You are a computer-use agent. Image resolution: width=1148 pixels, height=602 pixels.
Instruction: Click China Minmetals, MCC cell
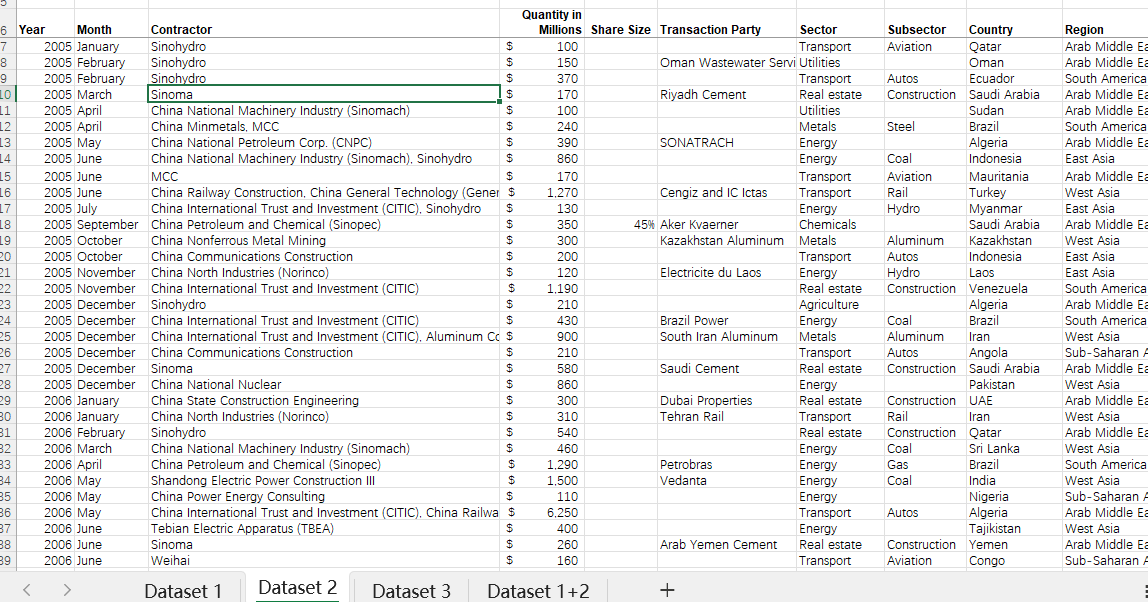click(324, 127)
